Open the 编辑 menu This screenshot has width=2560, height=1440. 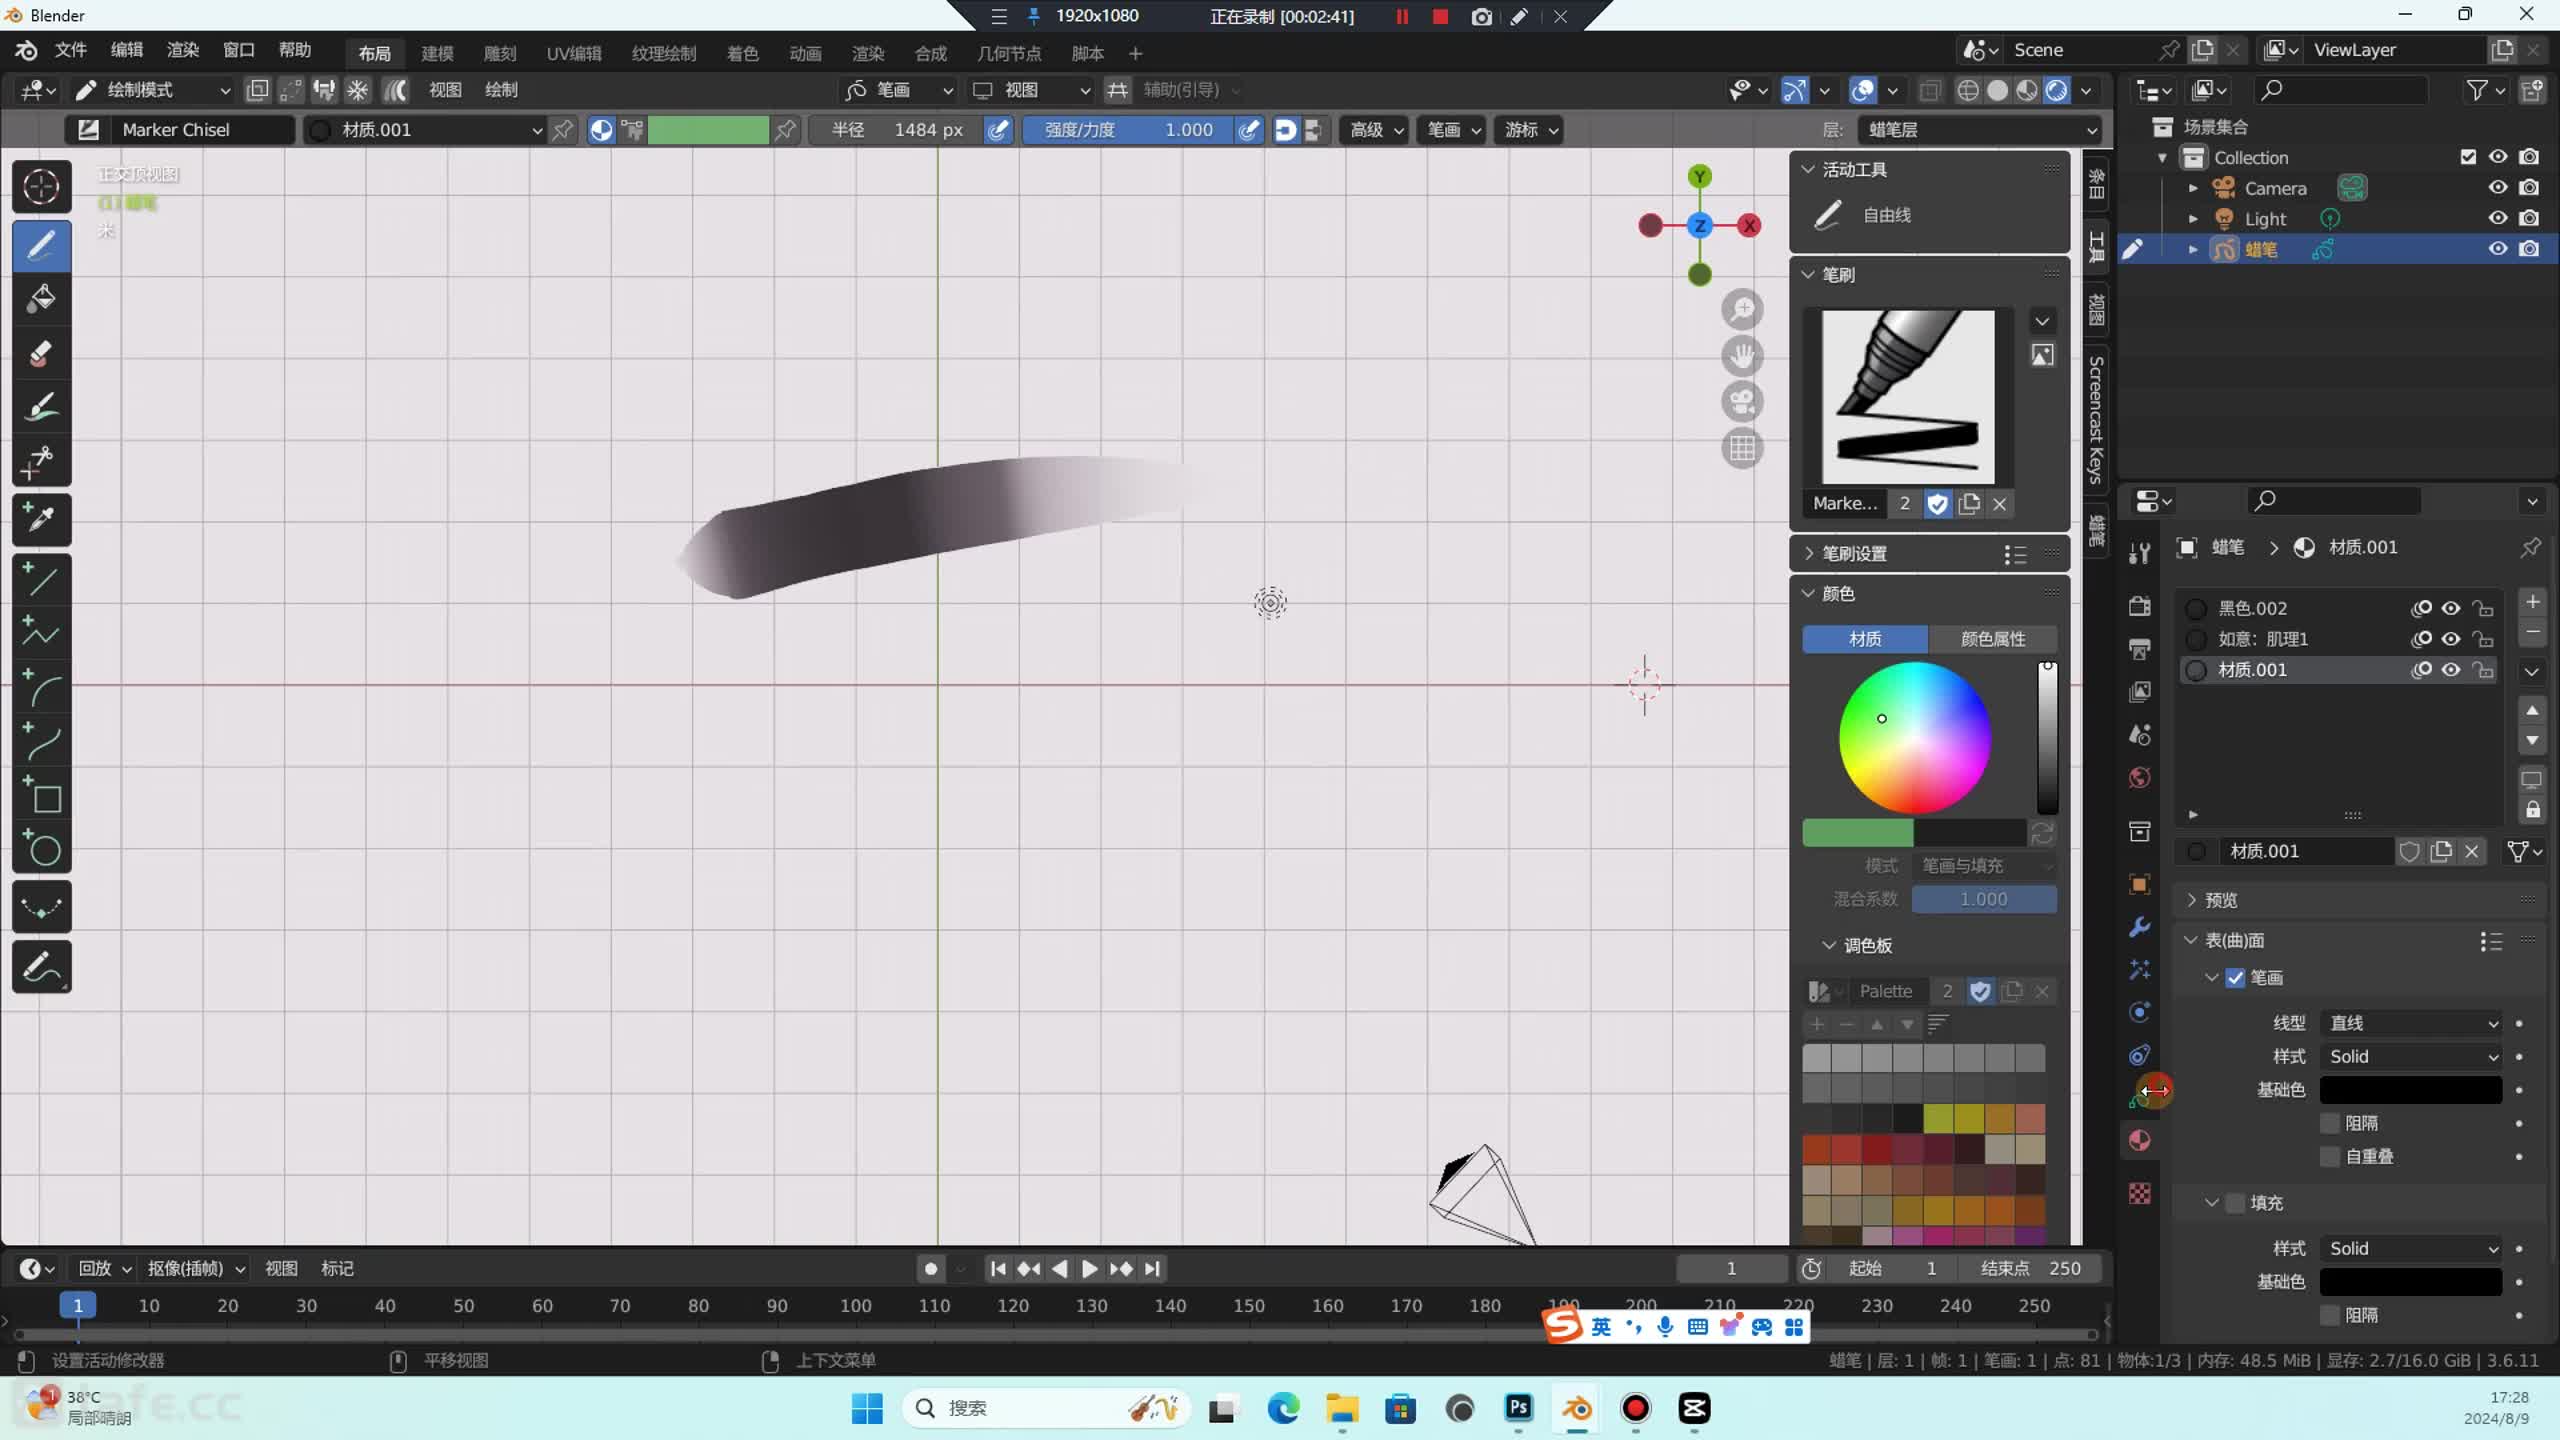(127, 50)
